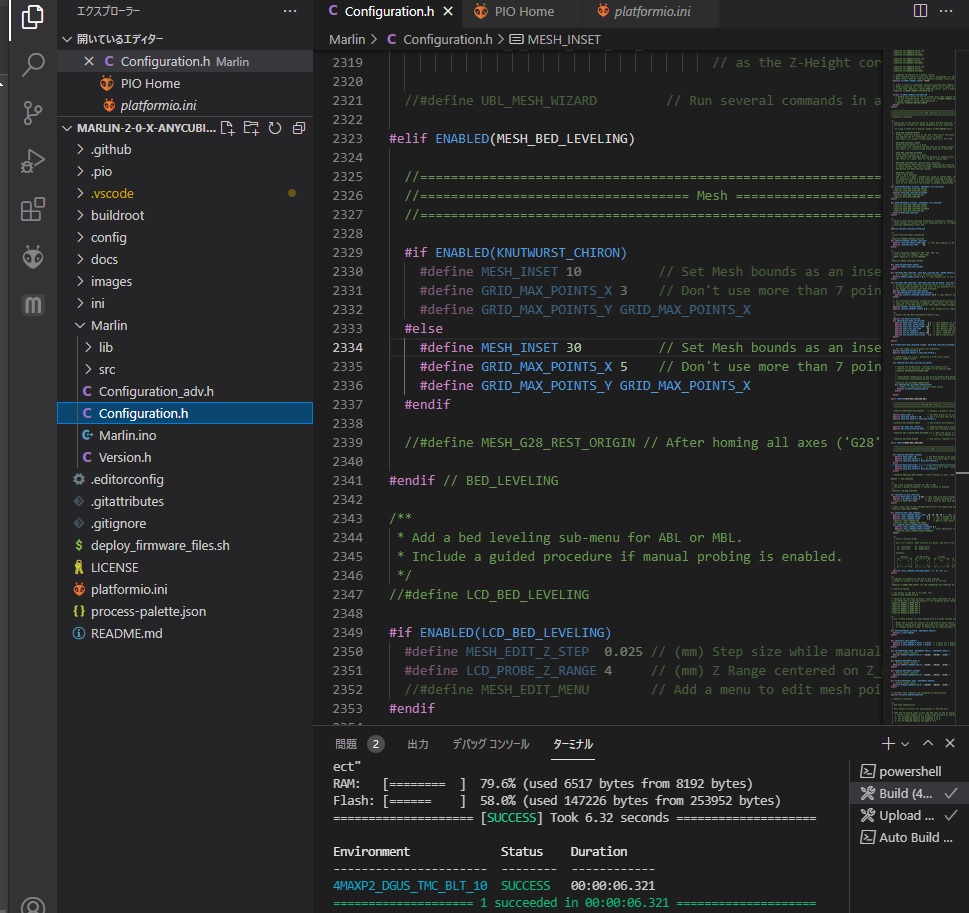Open the Extensions view
969x913 pixels.
point(32,210)
